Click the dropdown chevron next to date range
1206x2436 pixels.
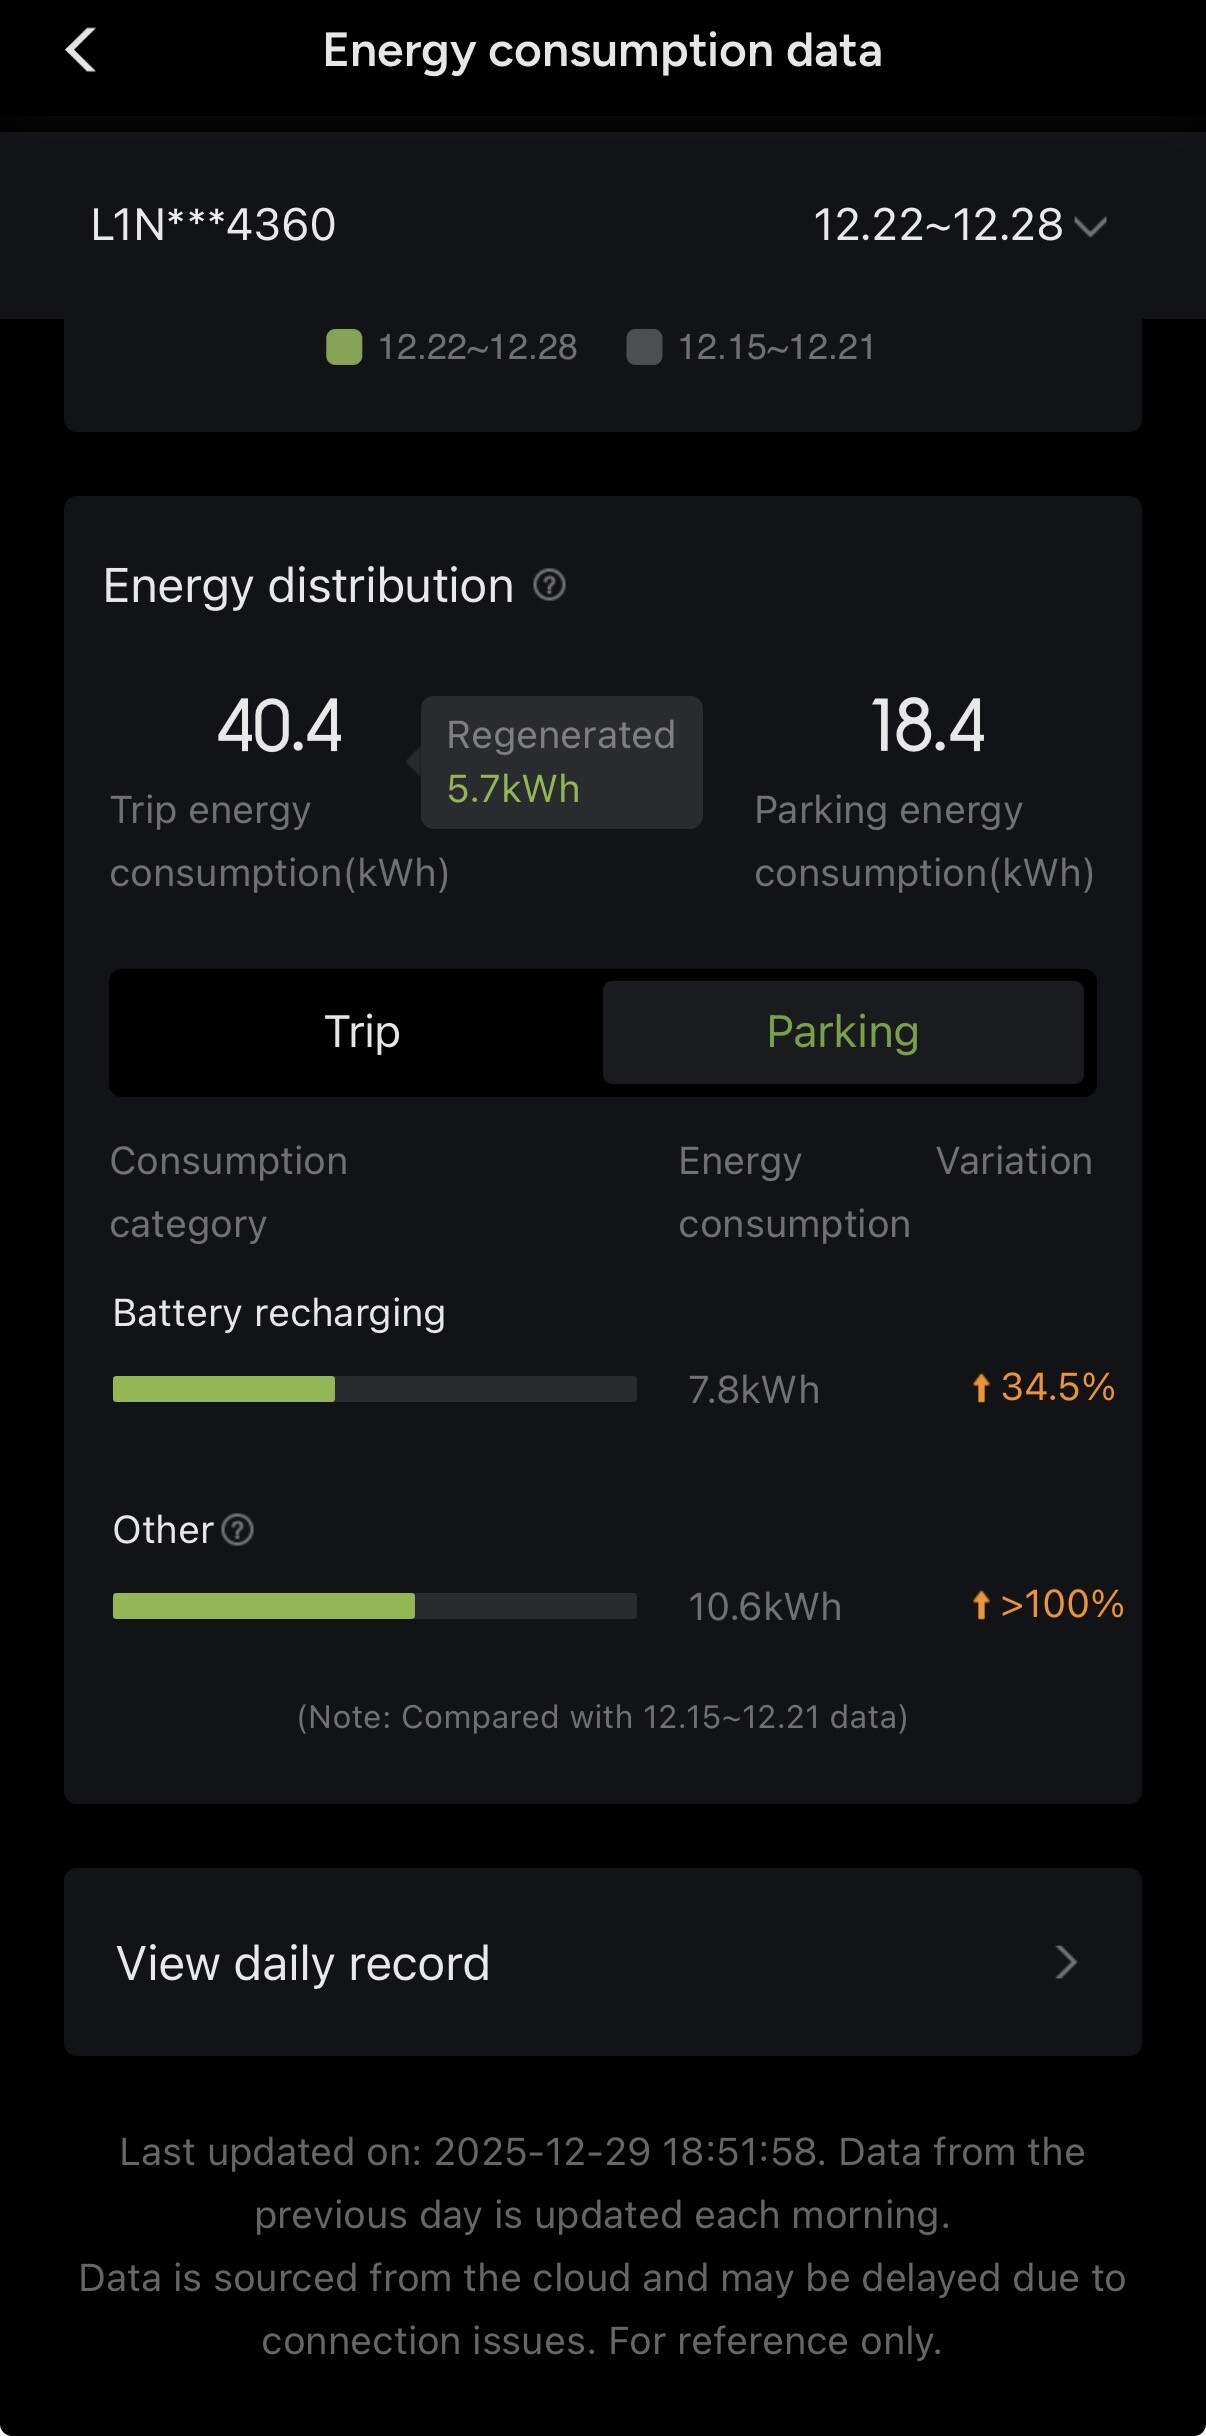(1090, 226)
